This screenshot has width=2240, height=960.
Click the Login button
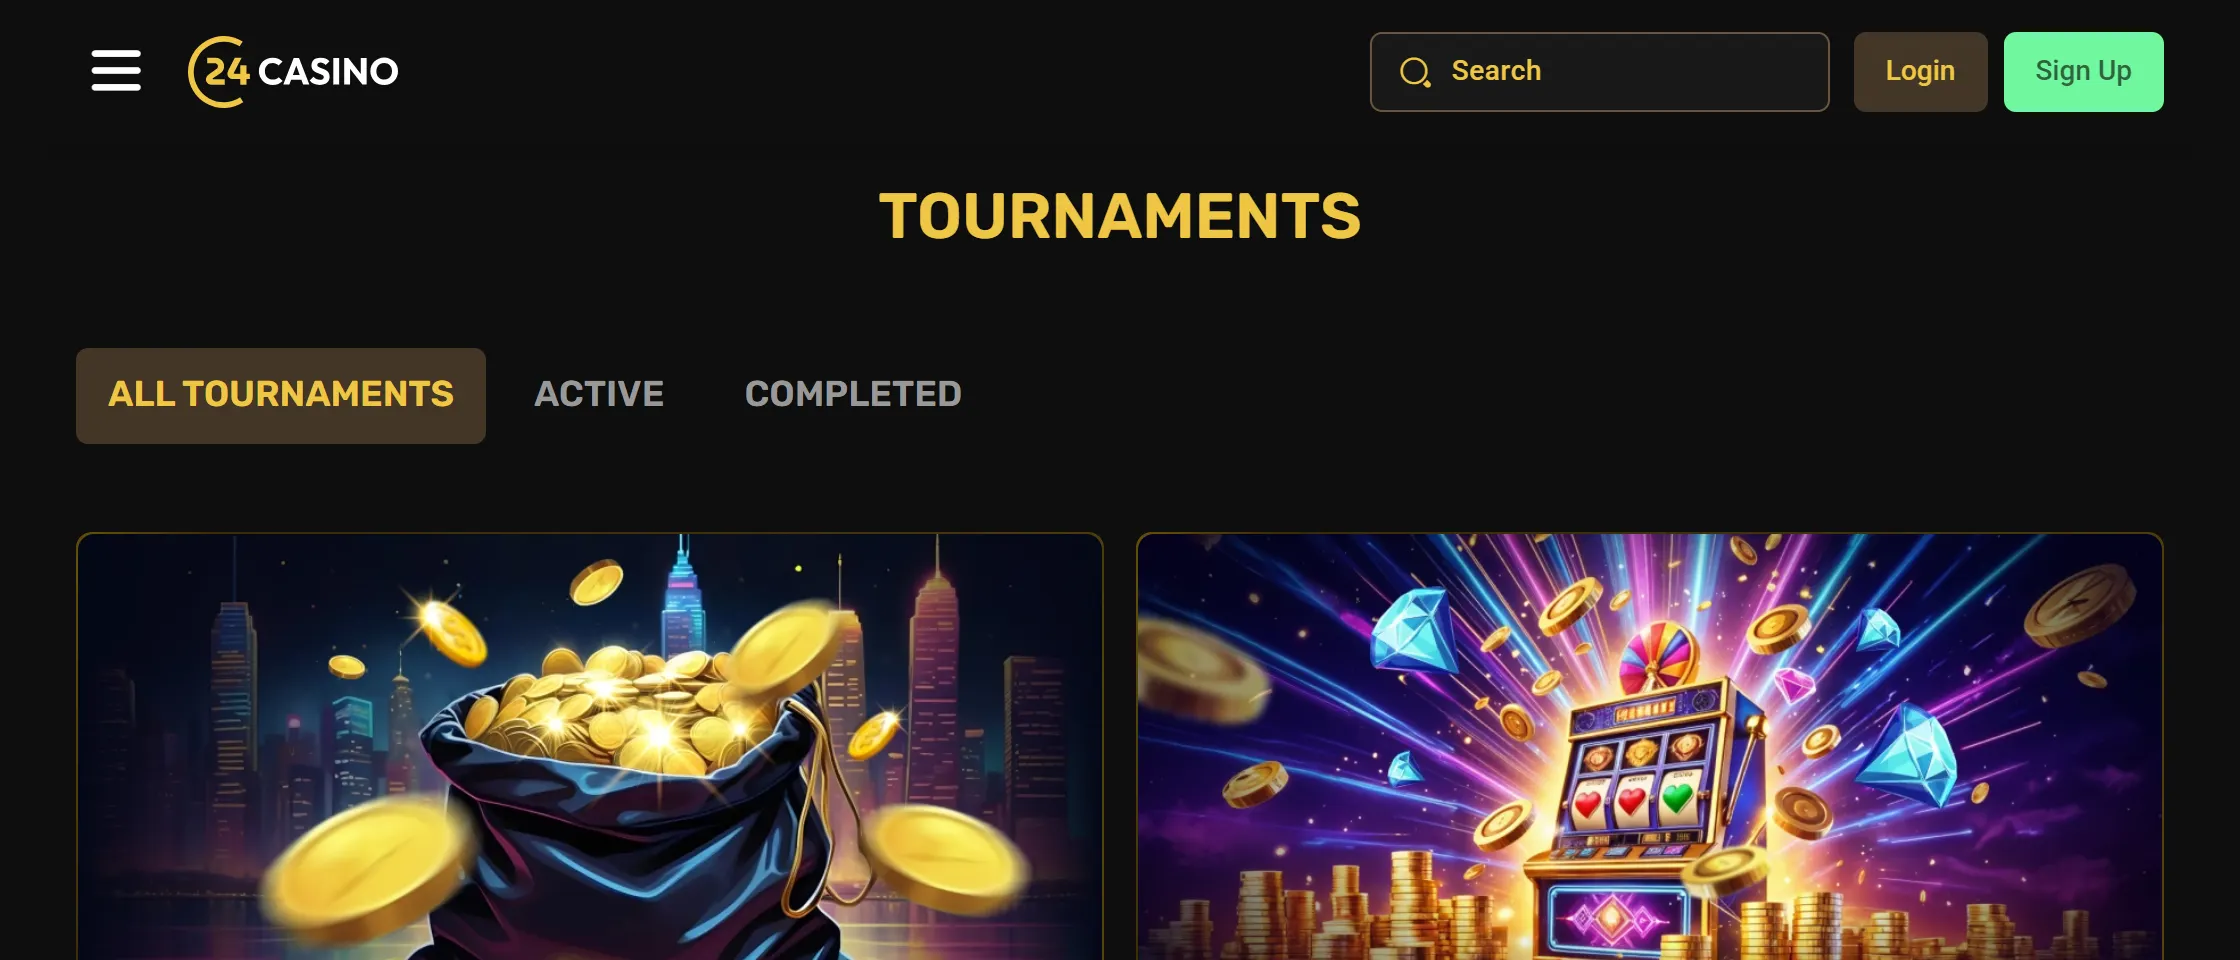coord(1920,72)
